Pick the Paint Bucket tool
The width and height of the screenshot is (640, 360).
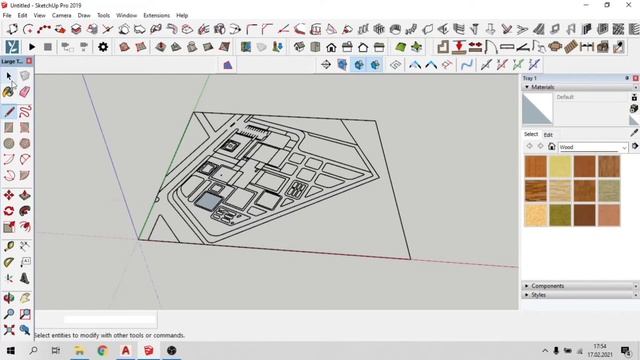9,92
